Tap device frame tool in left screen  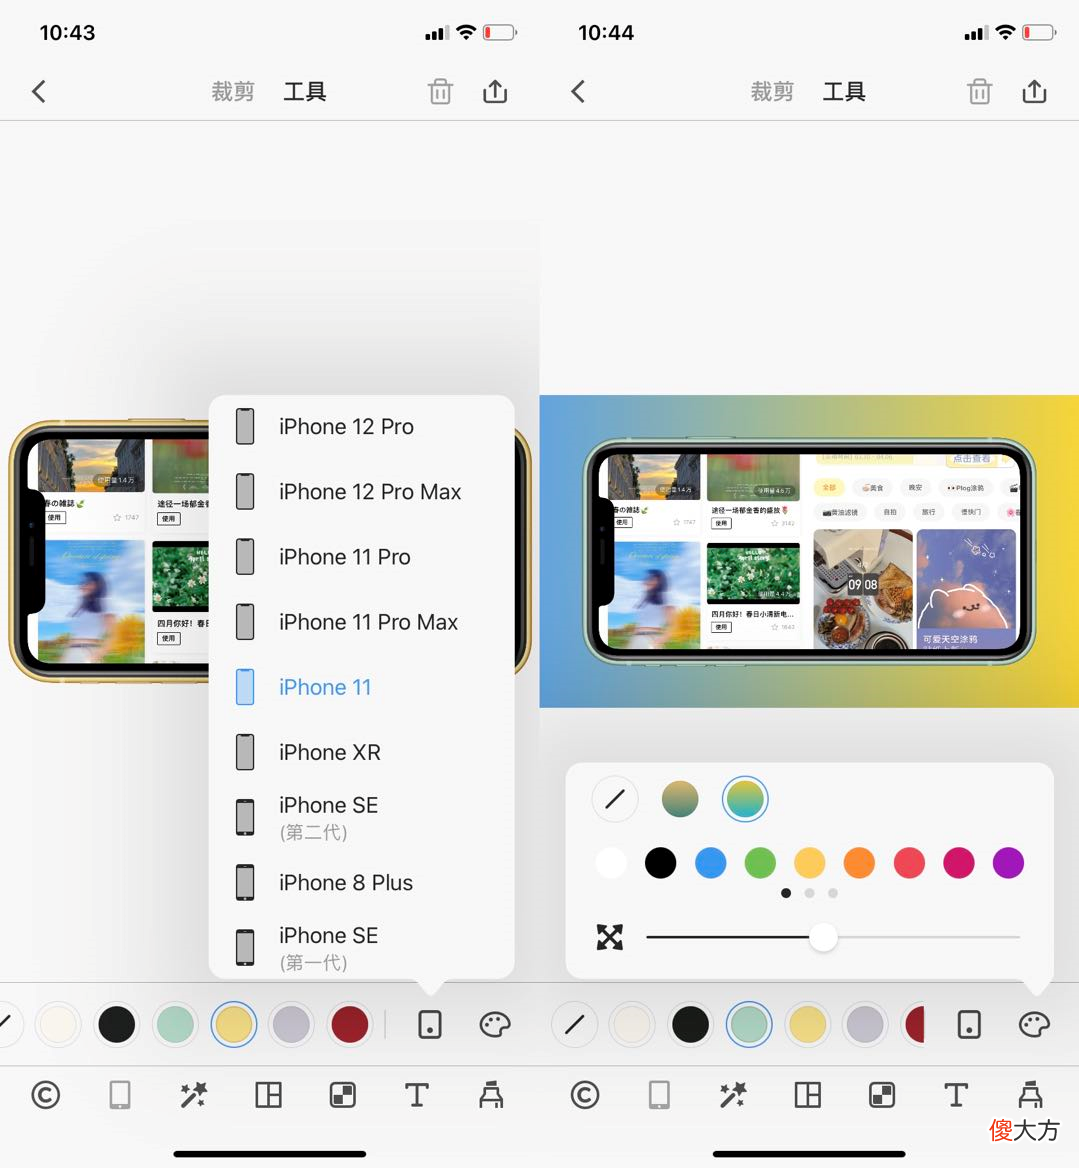pyautogui.click(x=120, y=1096)
